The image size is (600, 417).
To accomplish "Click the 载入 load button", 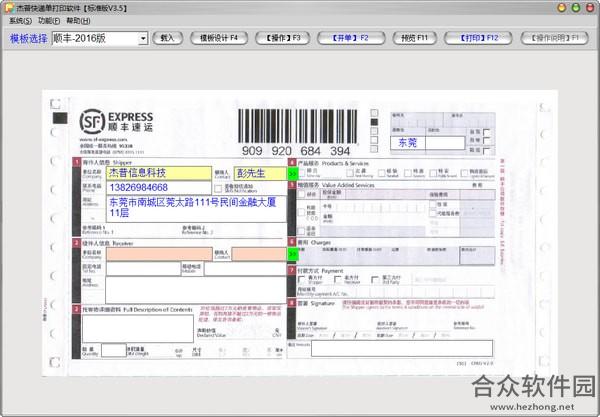I will coord(167,38).
